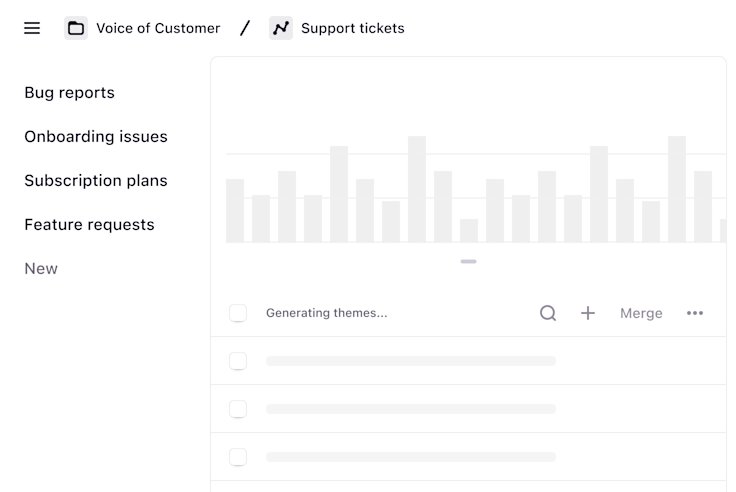Image resolution: width=736 pixels, height=492 pixels.
Task: Click Support tickets breadcrumb title
Action: pyautogui.click(x=353, y=28)
